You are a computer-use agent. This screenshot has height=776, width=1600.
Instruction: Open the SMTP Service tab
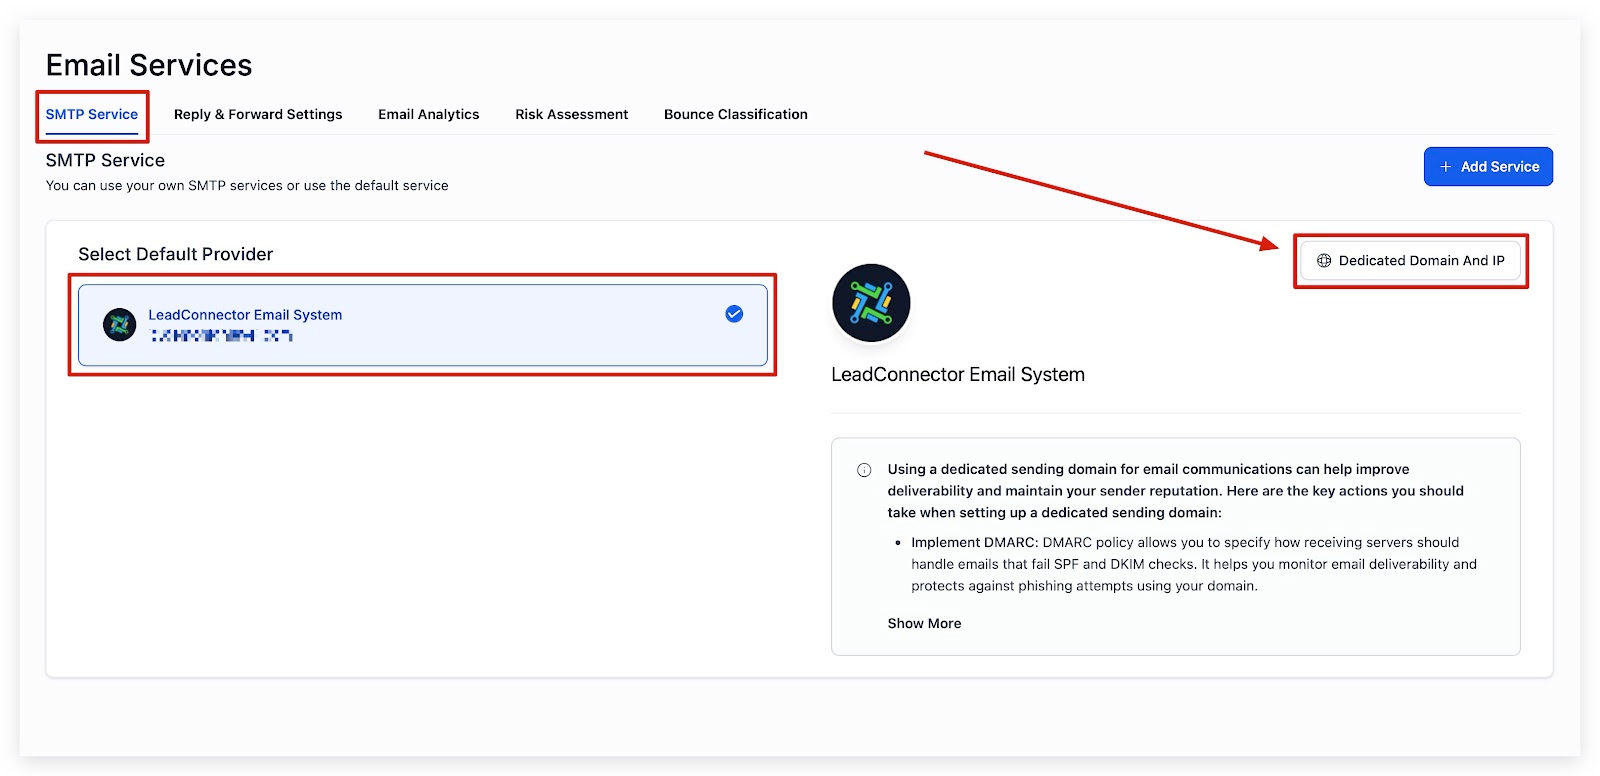(92, 114)
